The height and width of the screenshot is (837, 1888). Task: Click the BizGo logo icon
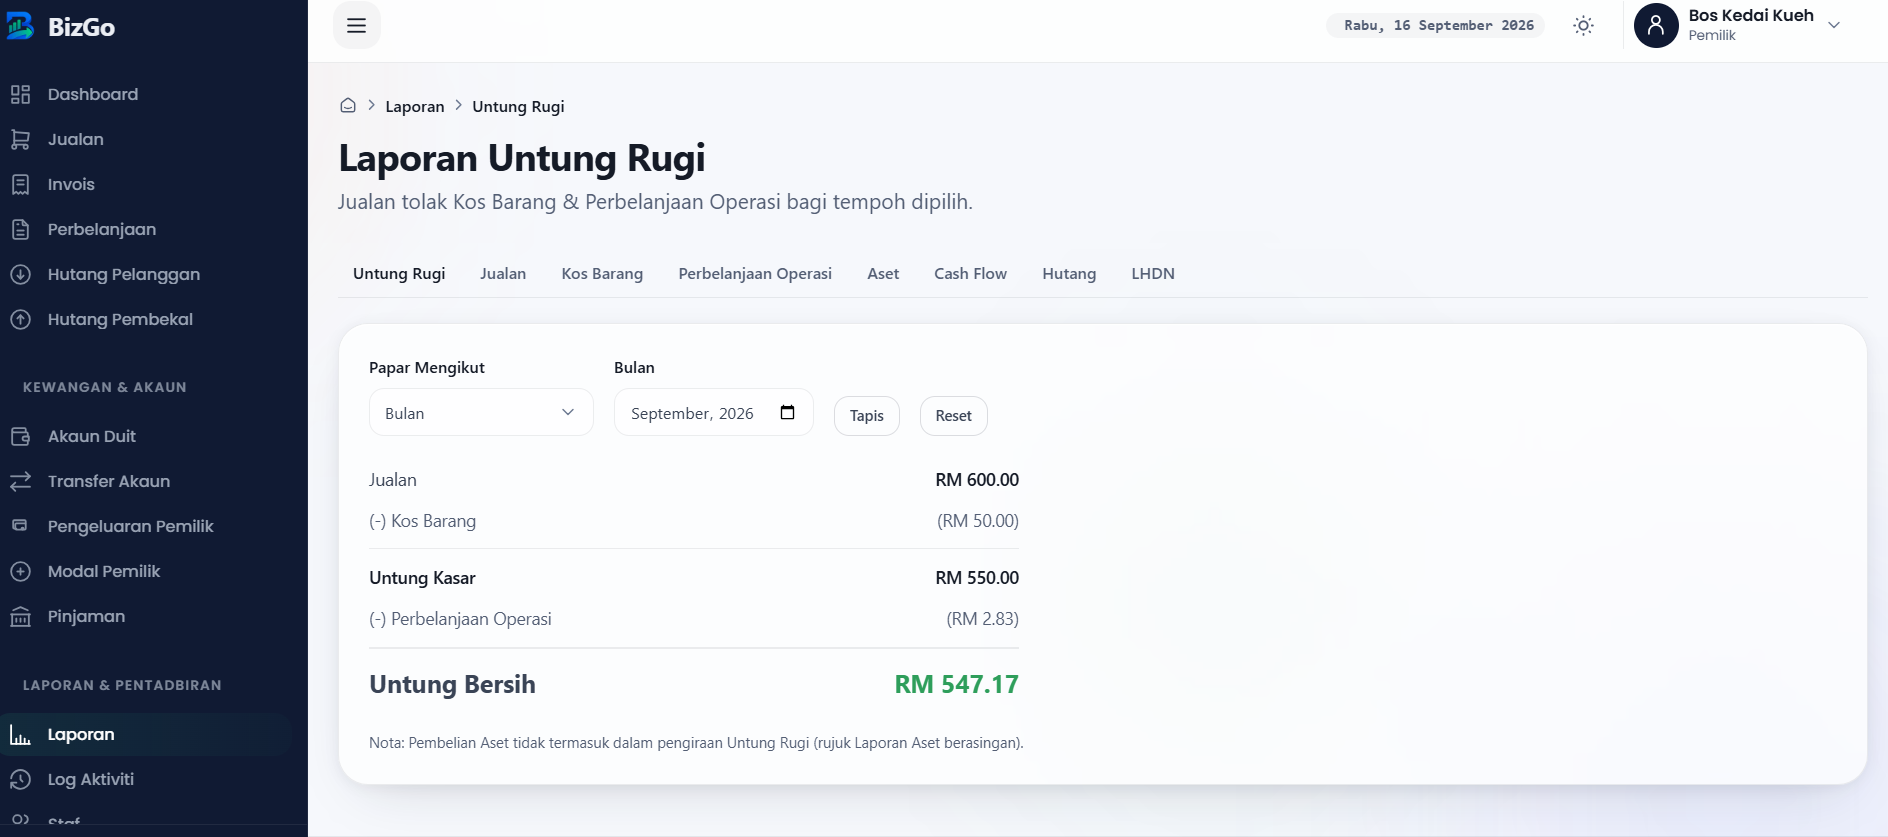coord(20,26)
